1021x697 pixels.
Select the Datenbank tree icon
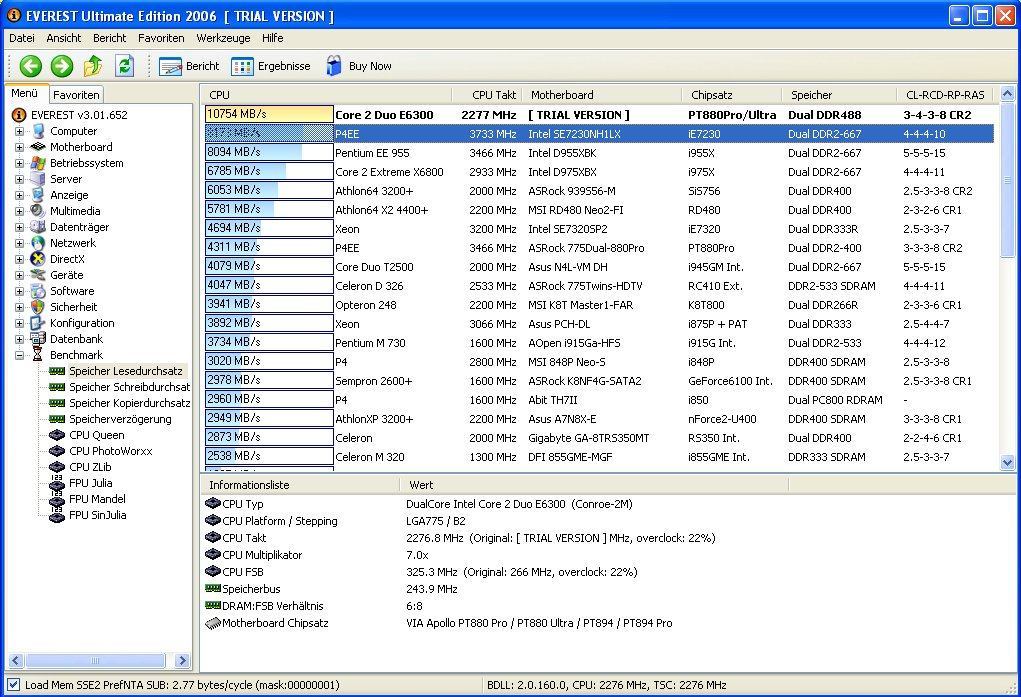(38, 339)
